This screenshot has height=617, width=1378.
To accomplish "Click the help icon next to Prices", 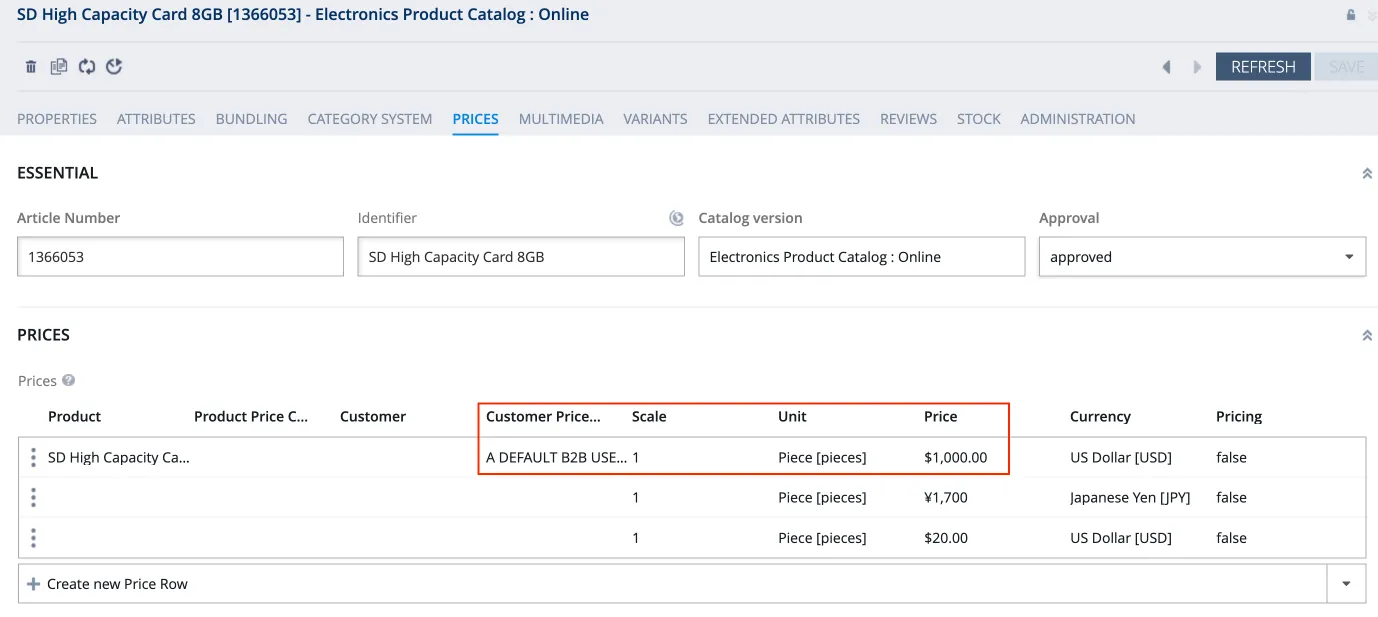I will click(x=69, y=380).
